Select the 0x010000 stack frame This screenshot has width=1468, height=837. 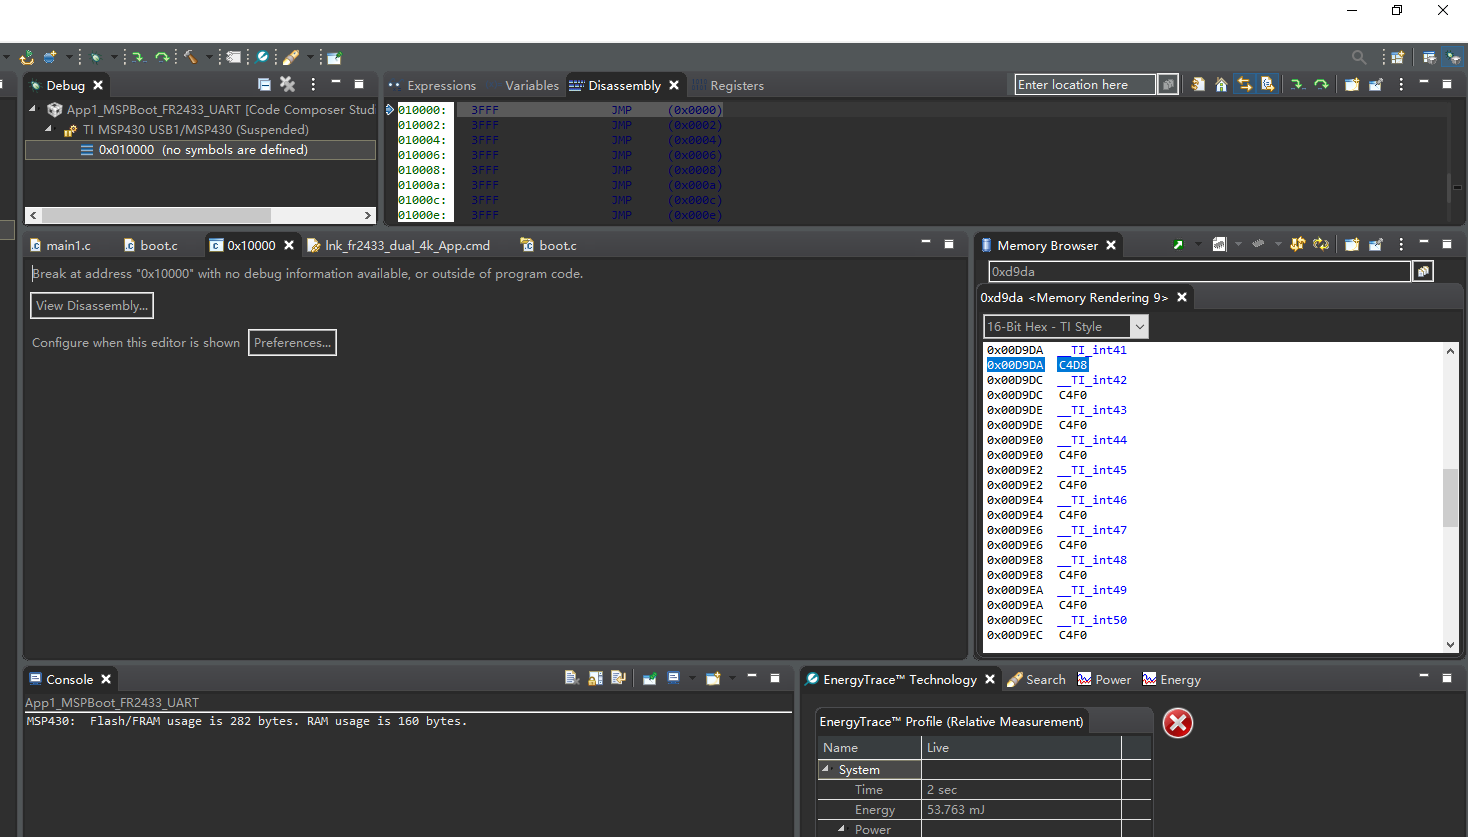point(200,150)
